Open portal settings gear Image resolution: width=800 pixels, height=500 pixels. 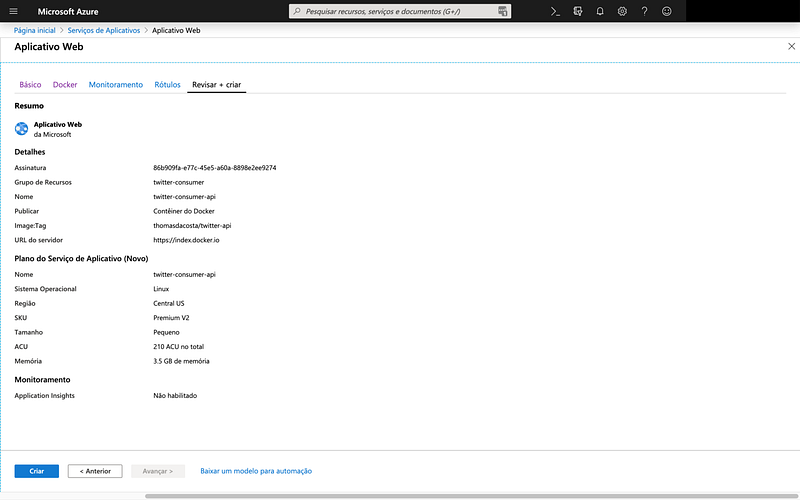click(622, 11)
